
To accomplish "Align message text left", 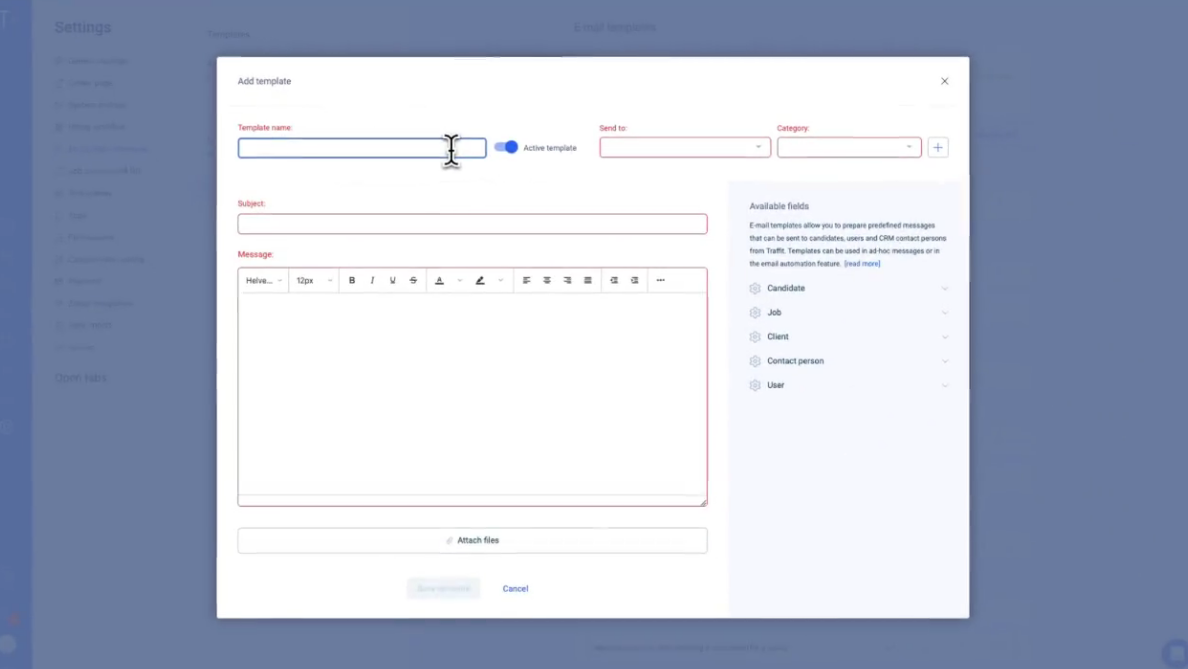I will (x=527, y=280).
